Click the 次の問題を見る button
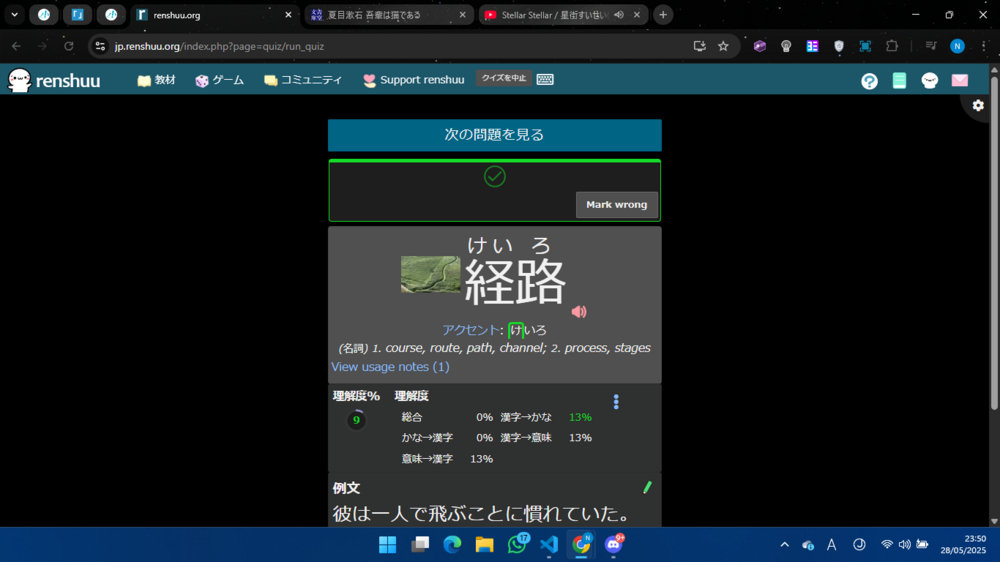 pos(494,135)
